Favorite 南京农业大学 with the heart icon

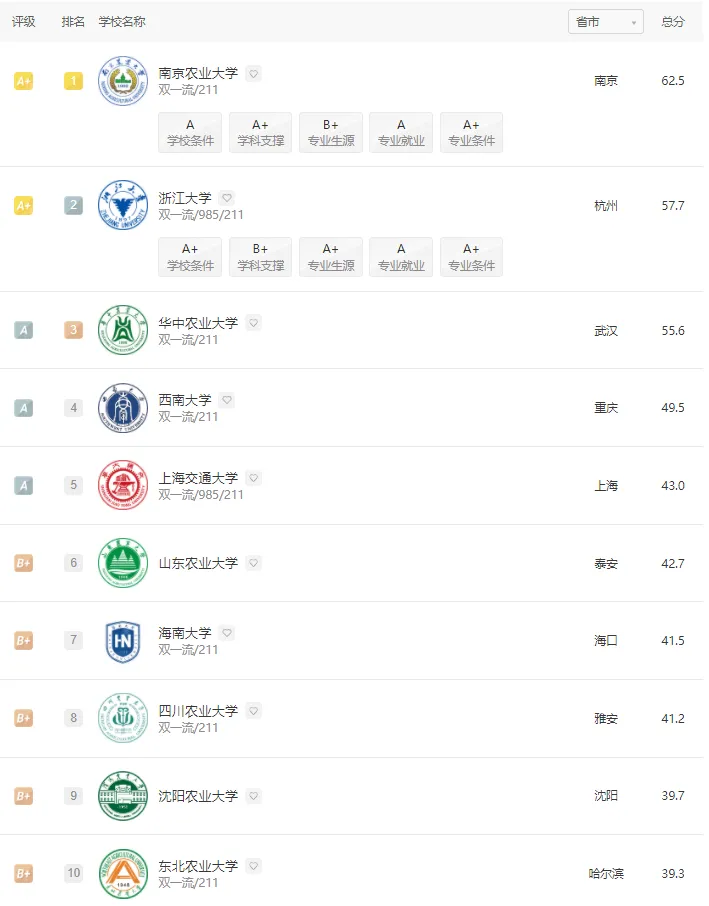click(x=254, y=74)
